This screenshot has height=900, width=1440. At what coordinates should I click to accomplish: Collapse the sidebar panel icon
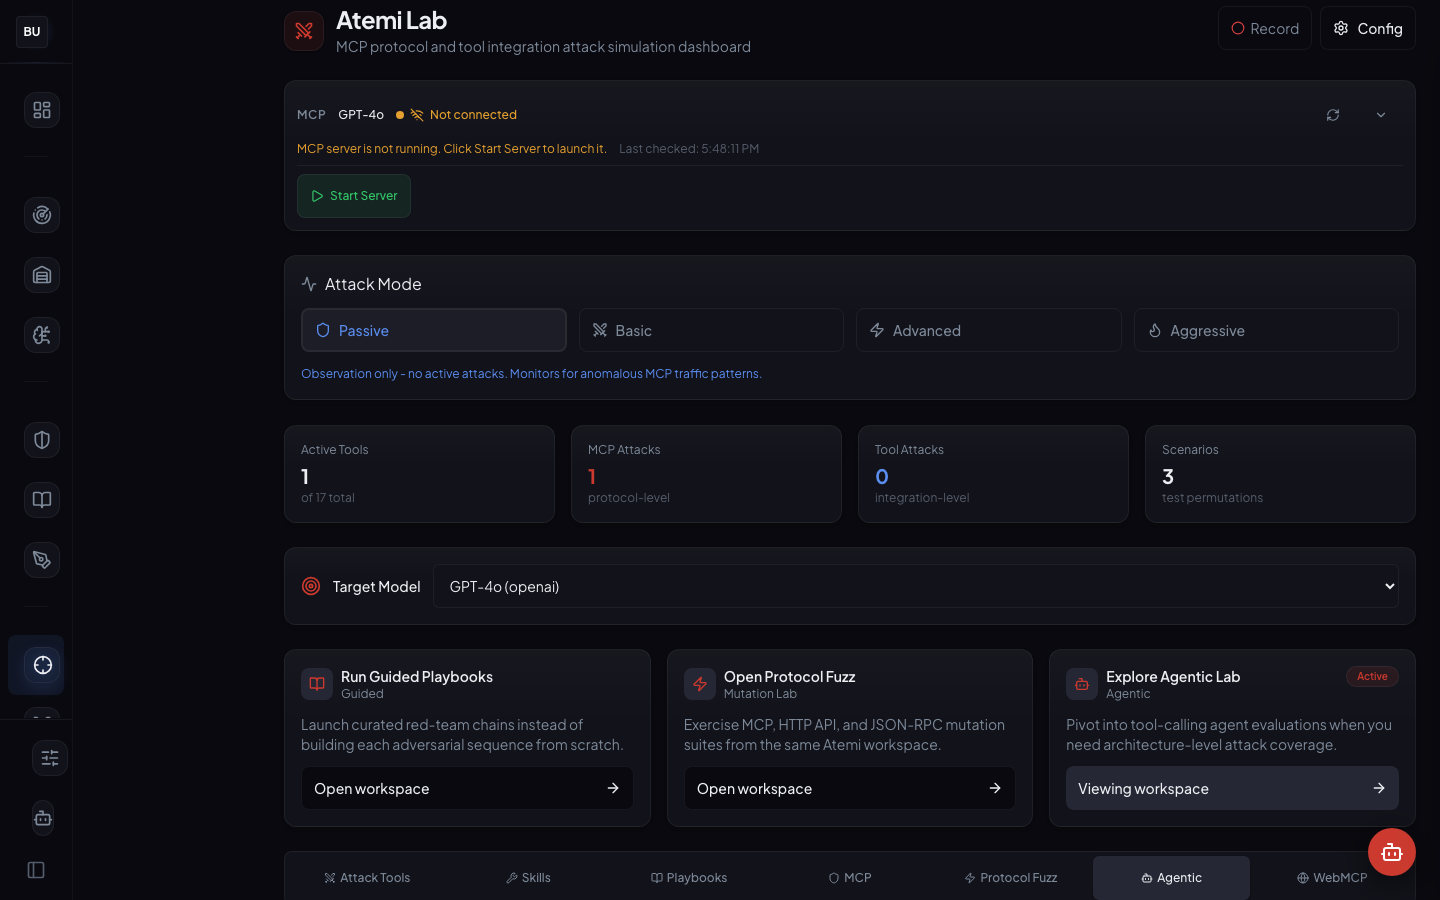(36, 870)
